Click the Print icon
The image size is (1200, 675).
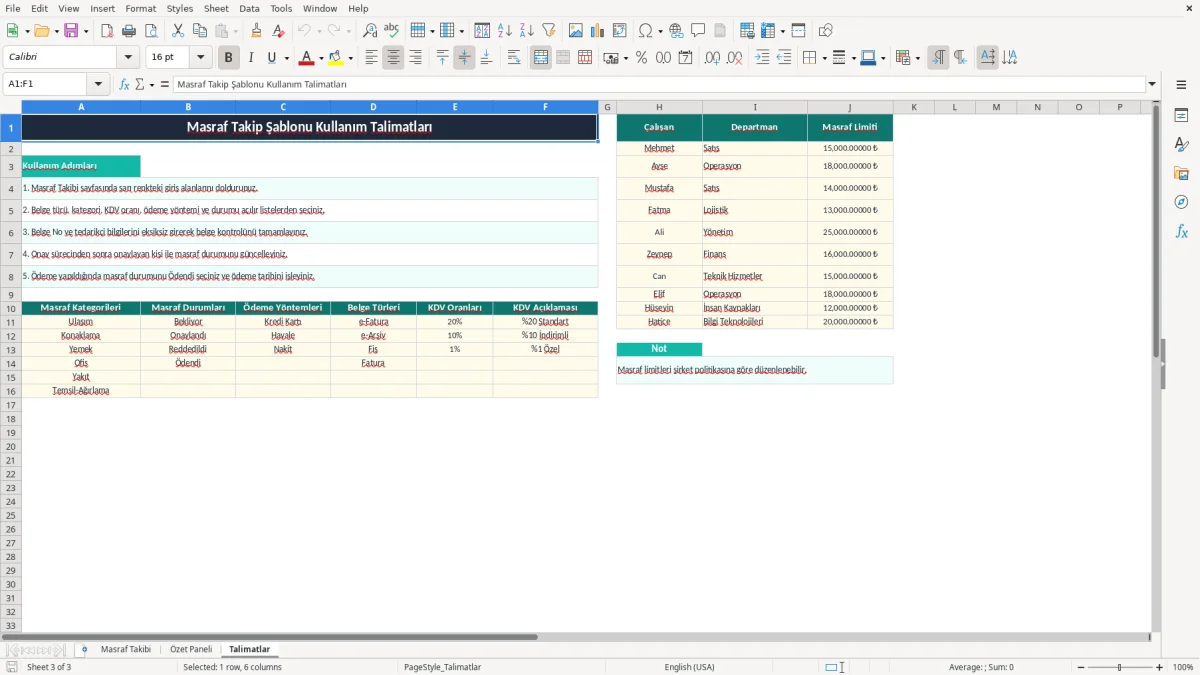(x=129, y=31)
